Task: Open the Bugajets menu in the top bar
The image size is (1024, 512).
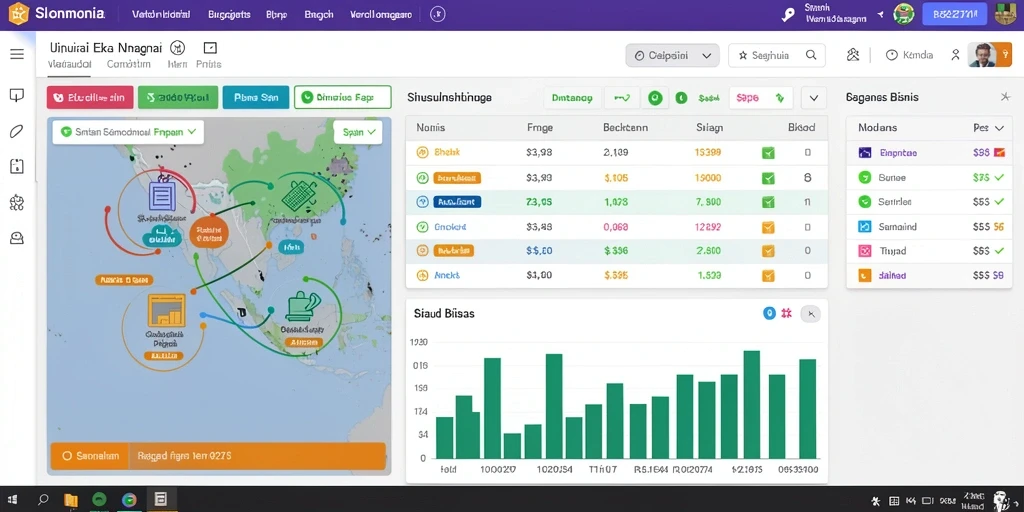Action: 229,14
